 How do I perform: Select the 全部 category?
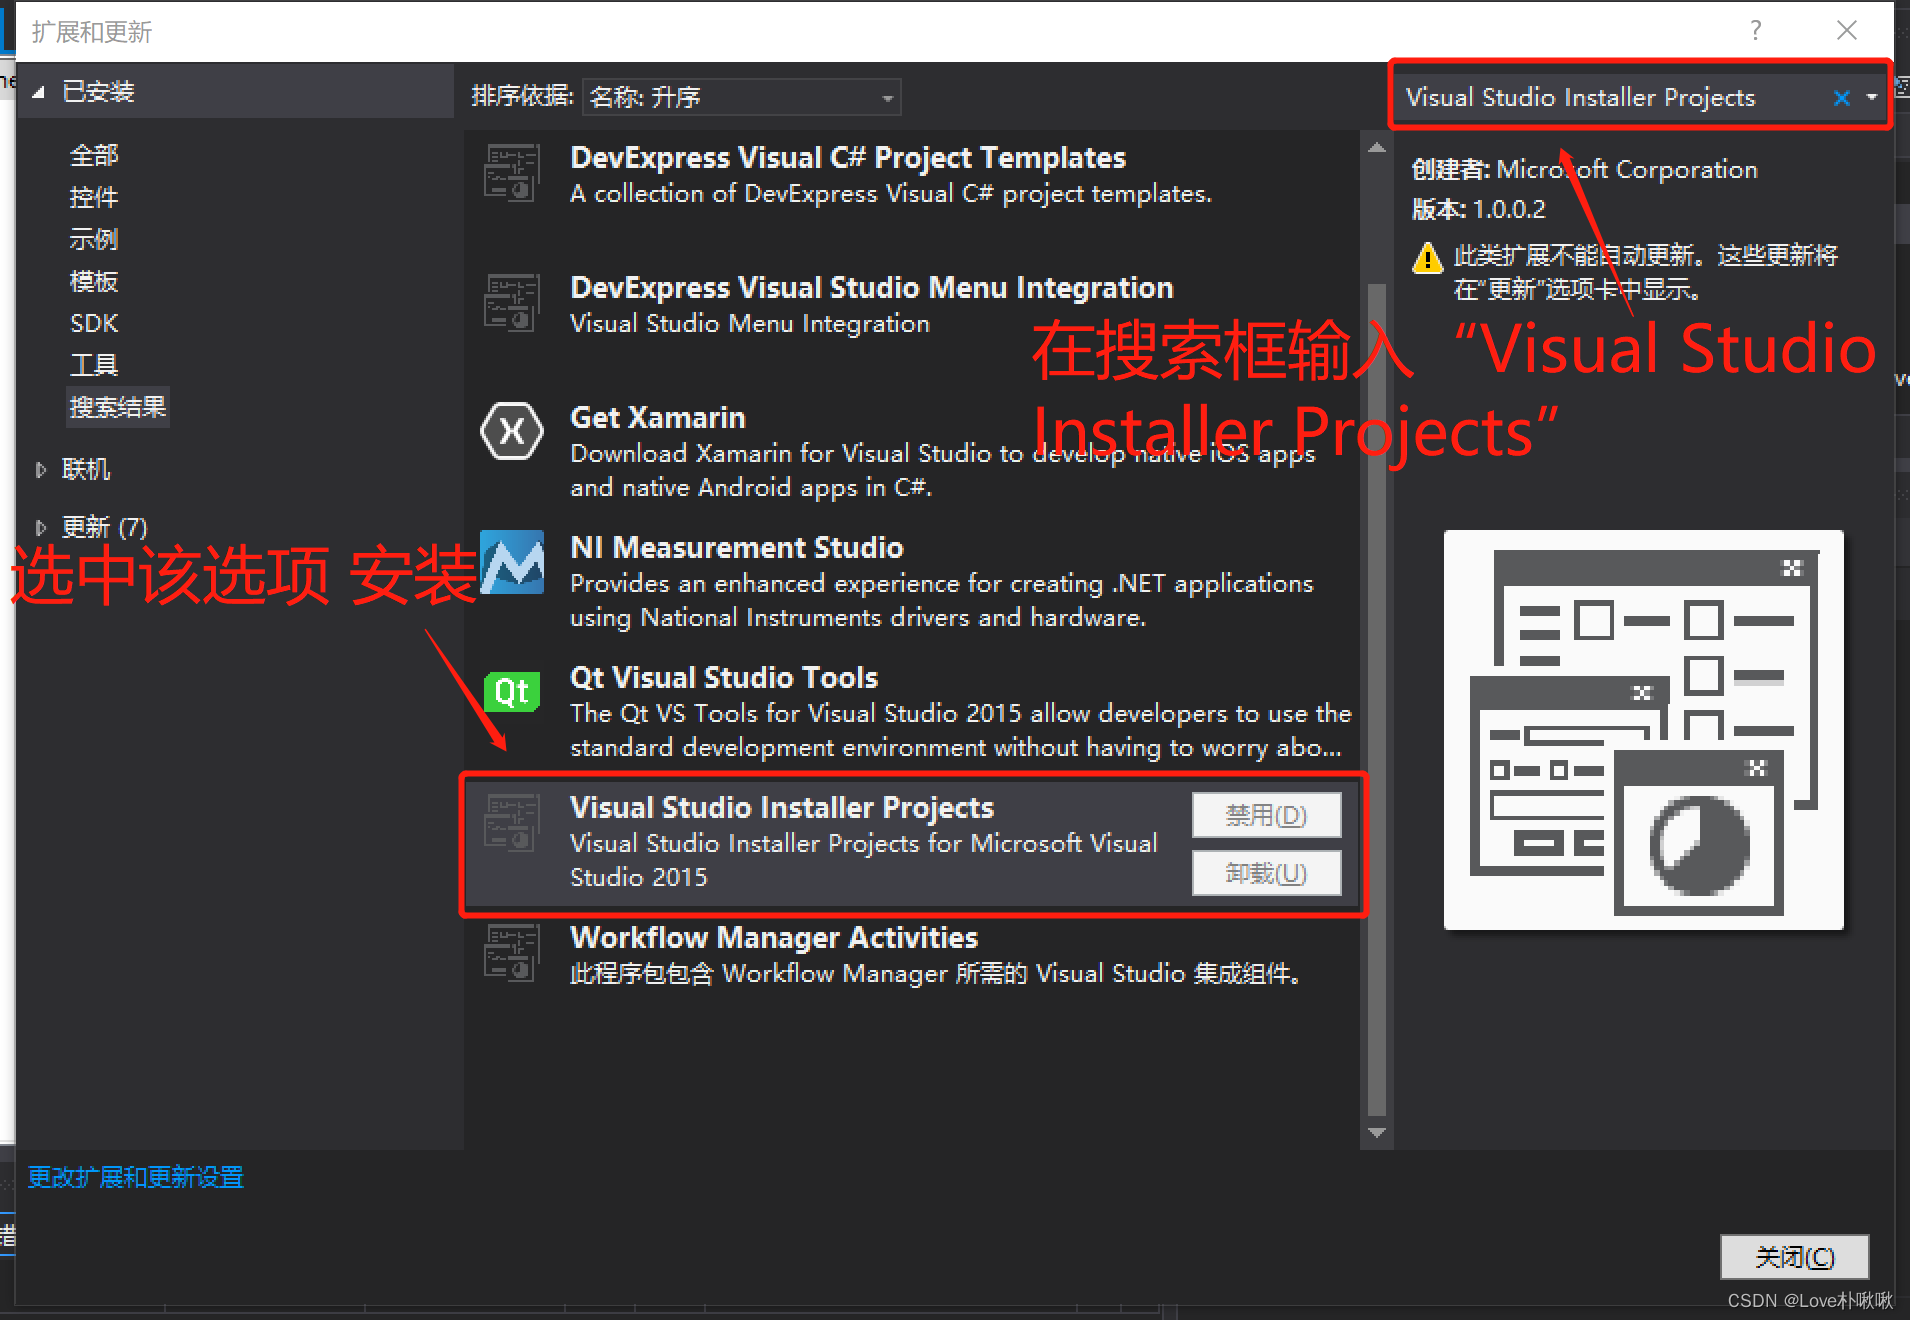tap(94, 155)
